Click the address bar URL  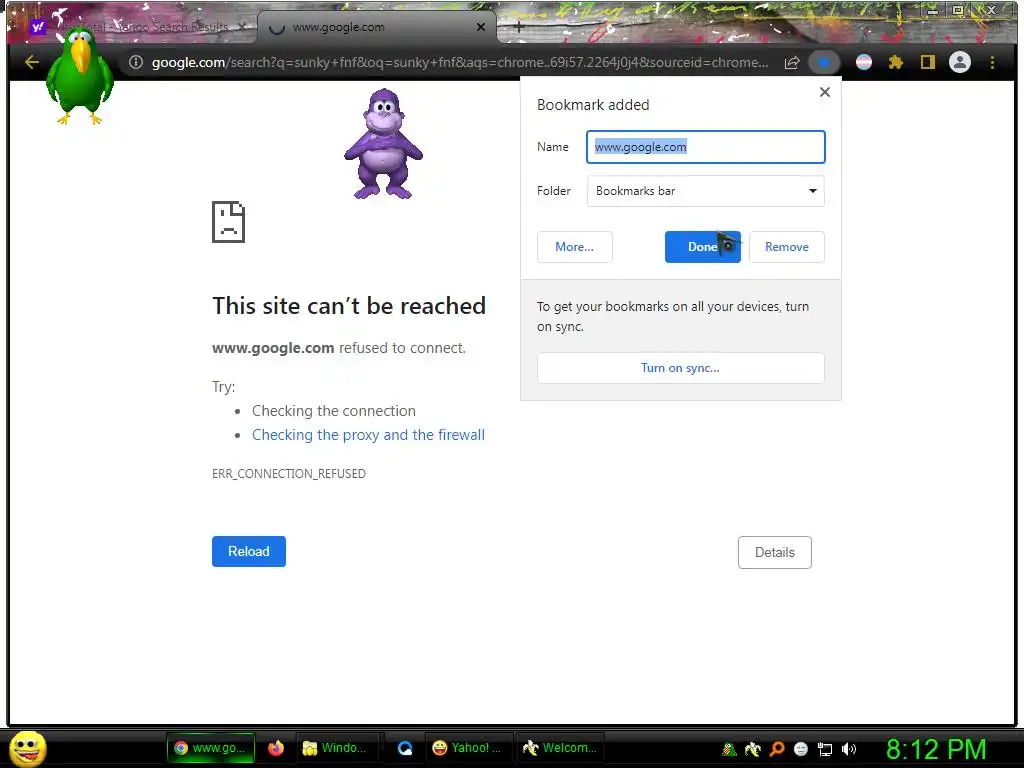pyautogui.click(x=459, y=62)
